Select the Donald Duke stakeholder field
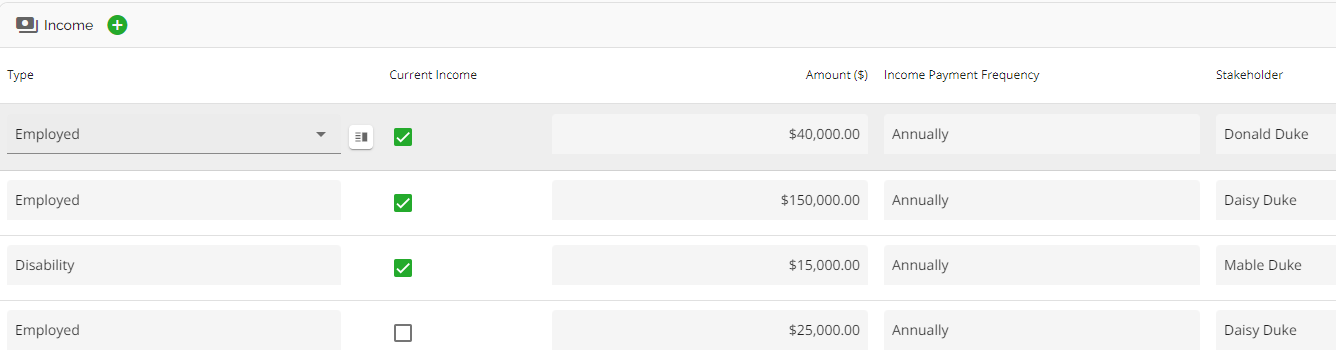Viewport: 1336px width, 360px height. (x=1276, y=134)
